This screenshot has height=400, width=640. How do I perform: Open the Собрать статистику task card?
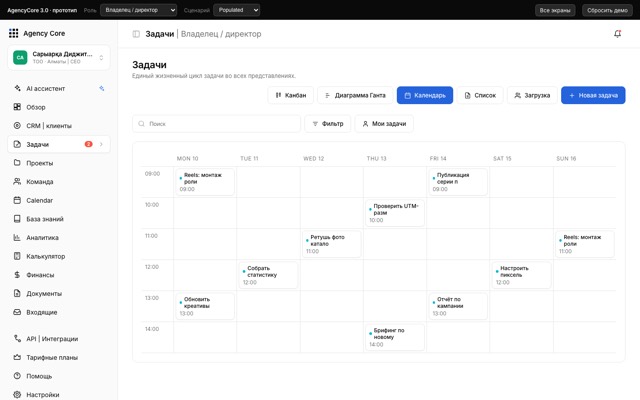[x=268, y=275]
